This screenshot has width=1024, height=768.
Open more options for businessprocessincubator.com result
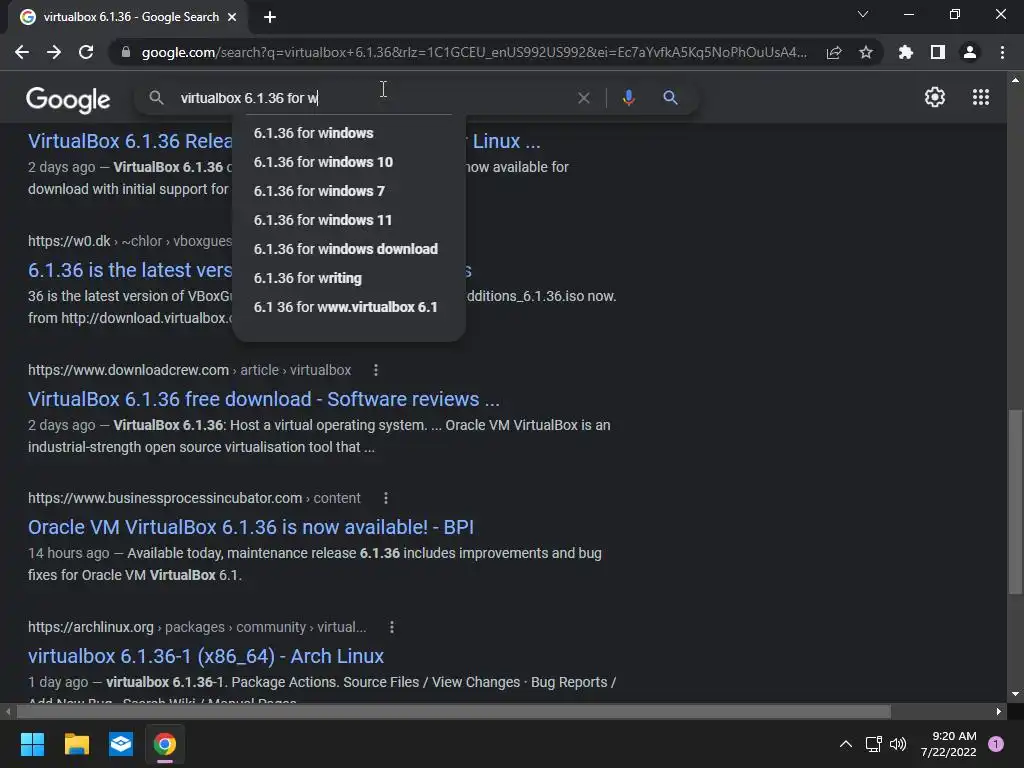(386, 498)
